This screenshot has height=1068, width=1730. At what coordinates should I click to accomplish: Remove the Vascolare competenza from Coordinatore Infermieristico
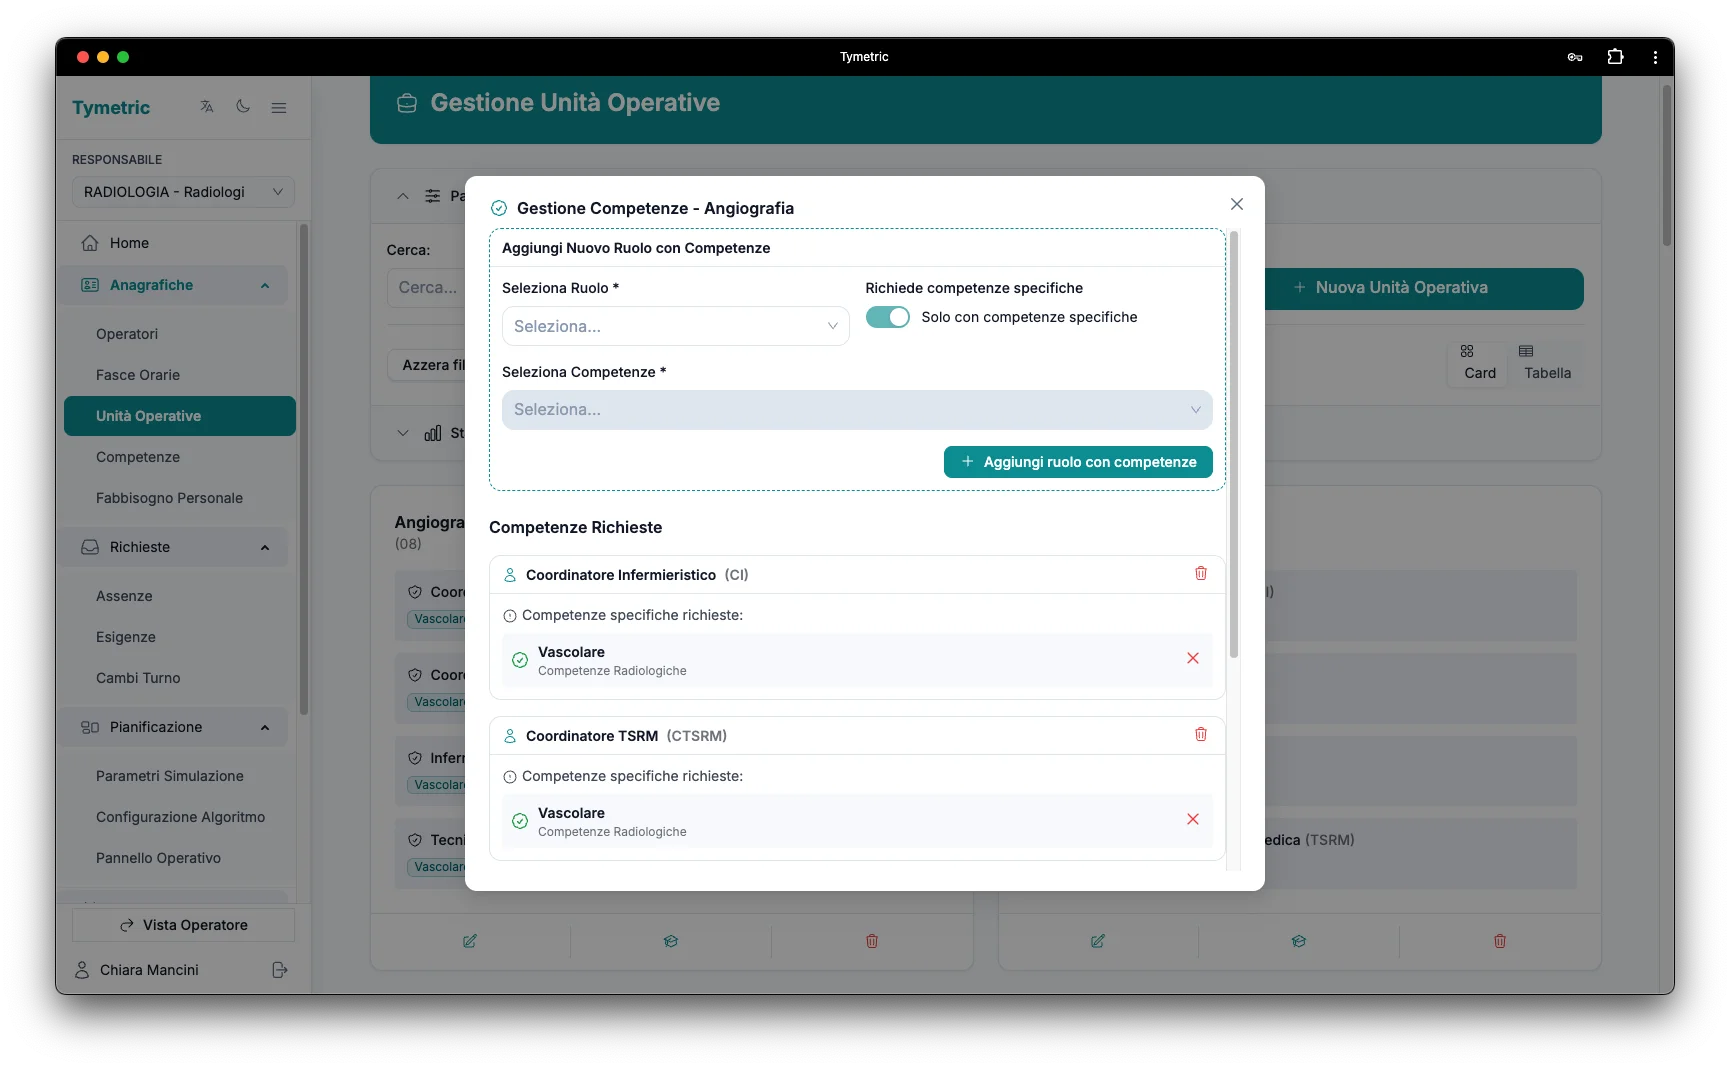click(x=1192, y=658)
